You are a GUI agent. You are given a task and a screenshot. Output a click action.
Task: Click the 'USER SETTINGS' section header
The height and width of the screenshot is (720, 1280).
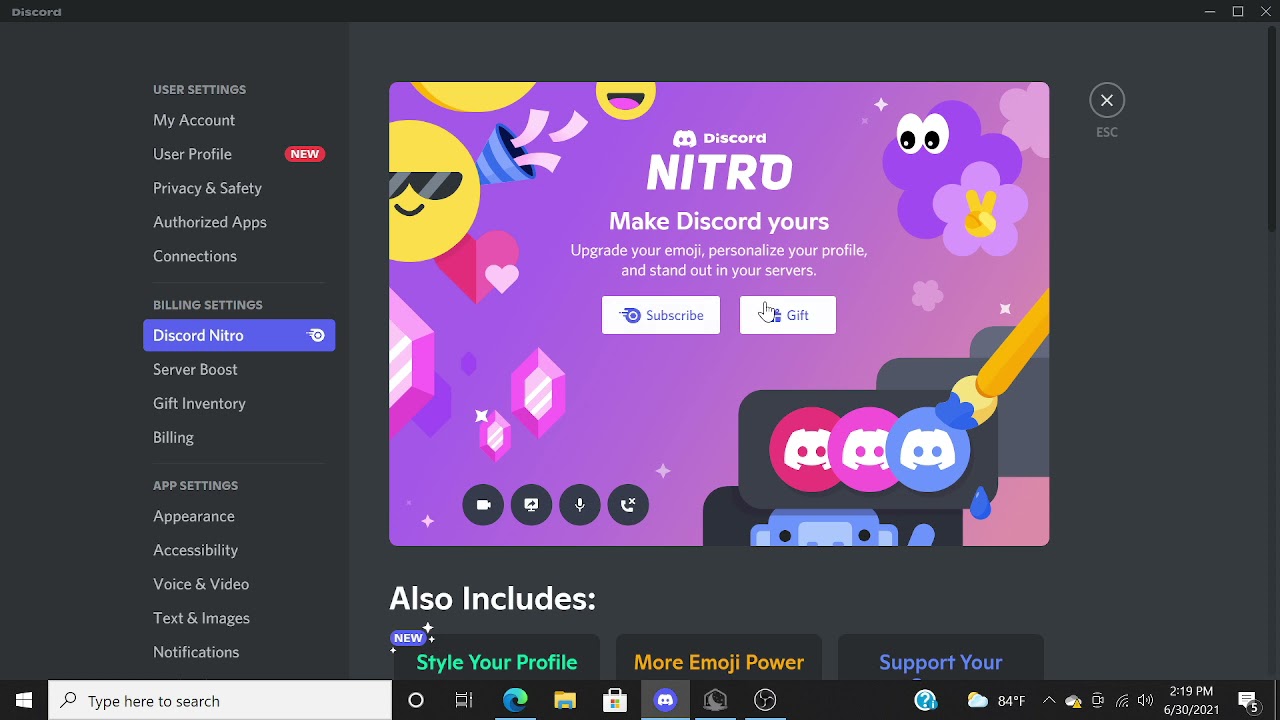pos(199,89)
